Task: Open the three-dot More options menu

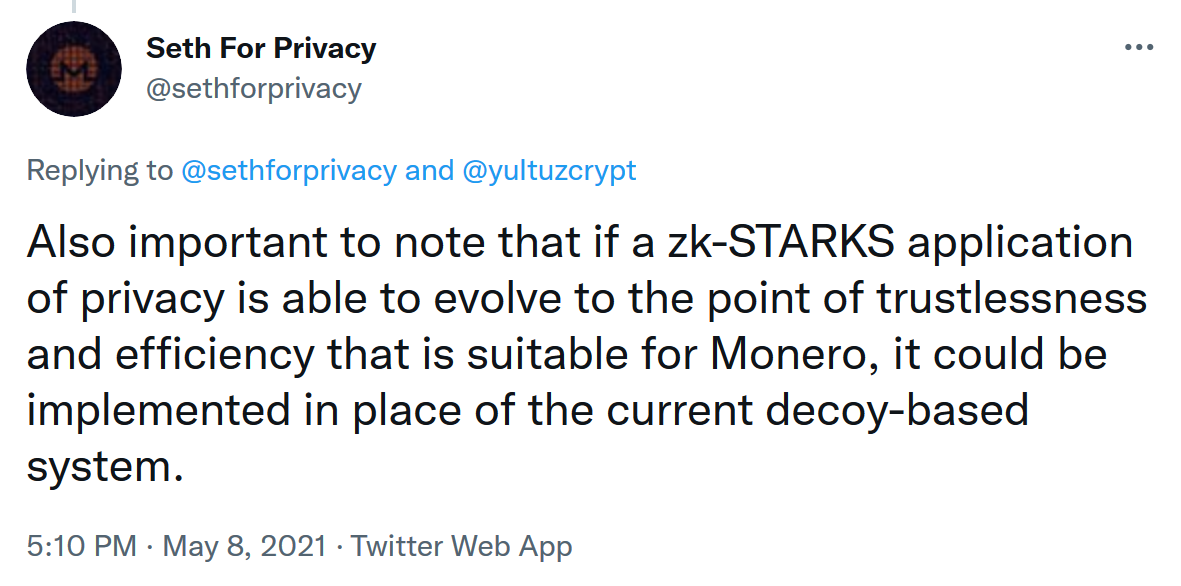Action: tap(1140, 48)
